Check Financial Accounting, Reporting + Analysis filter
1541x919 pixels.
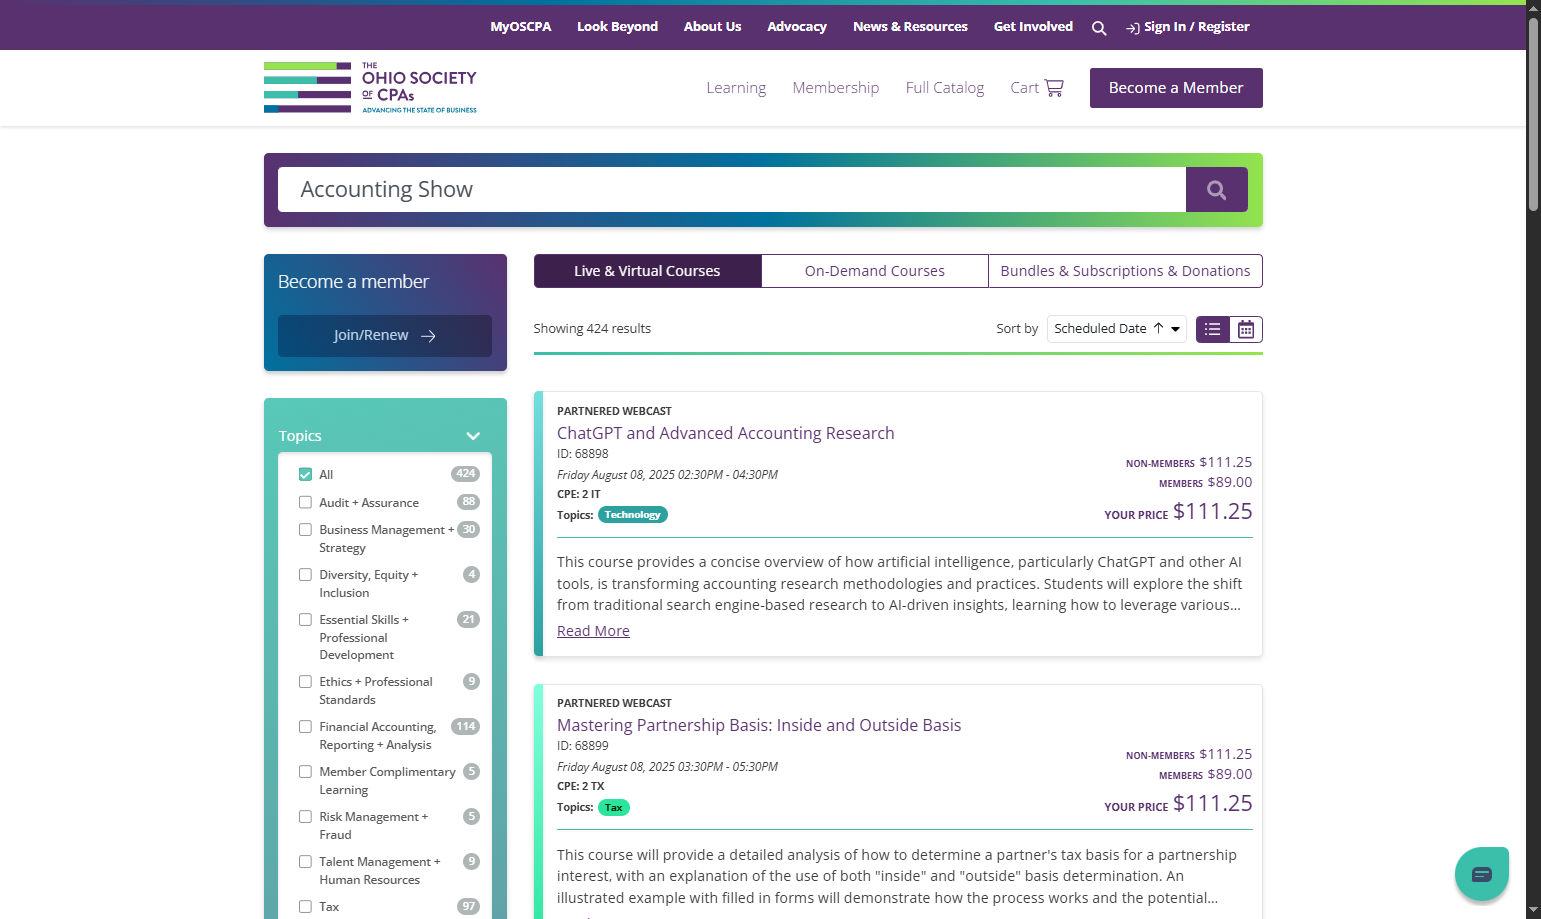305,726
